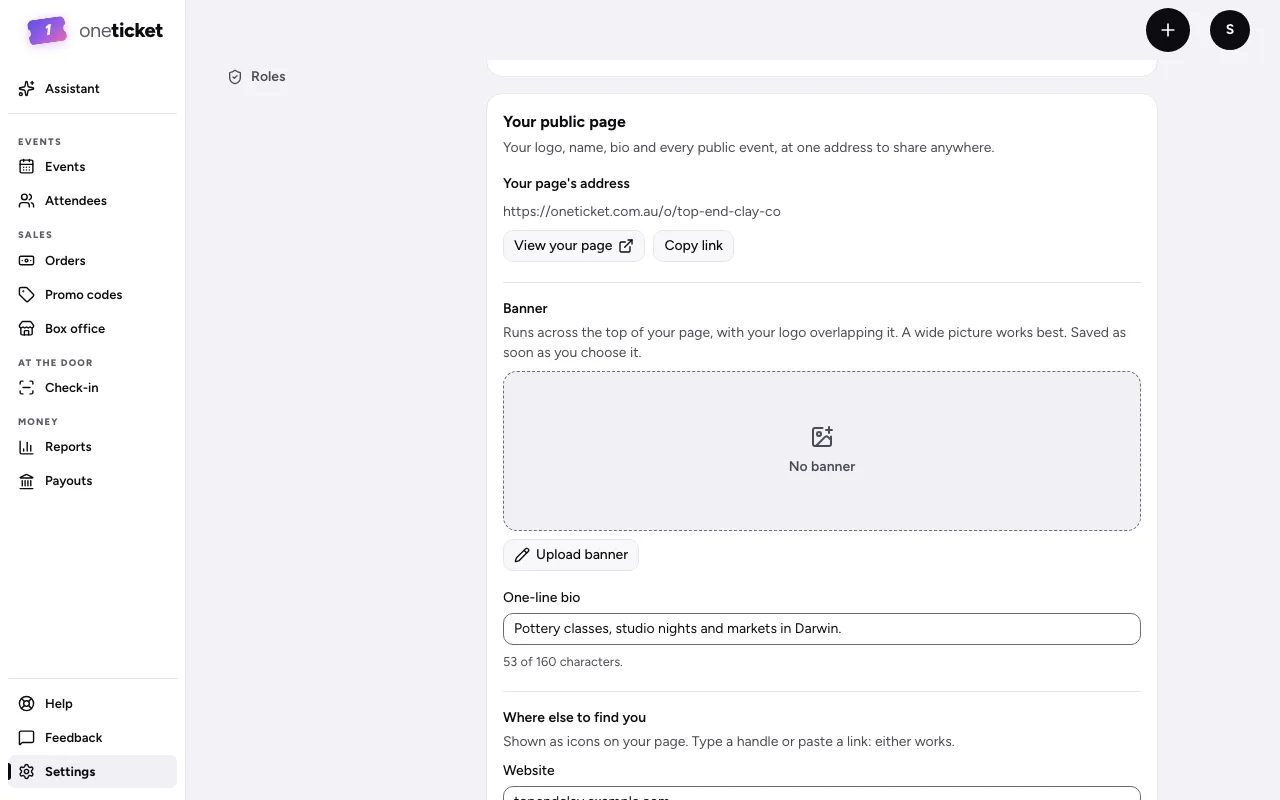
Task: Open Promo codes section
Action: (x=92, y=295)
